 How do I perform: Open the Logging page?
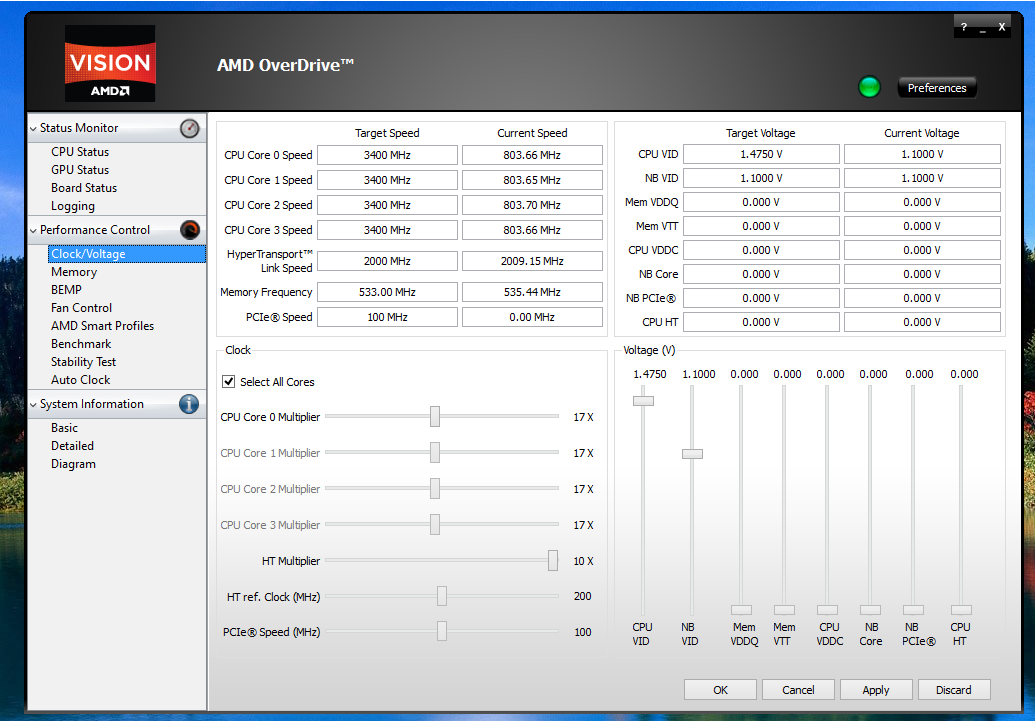pos(73,206)
